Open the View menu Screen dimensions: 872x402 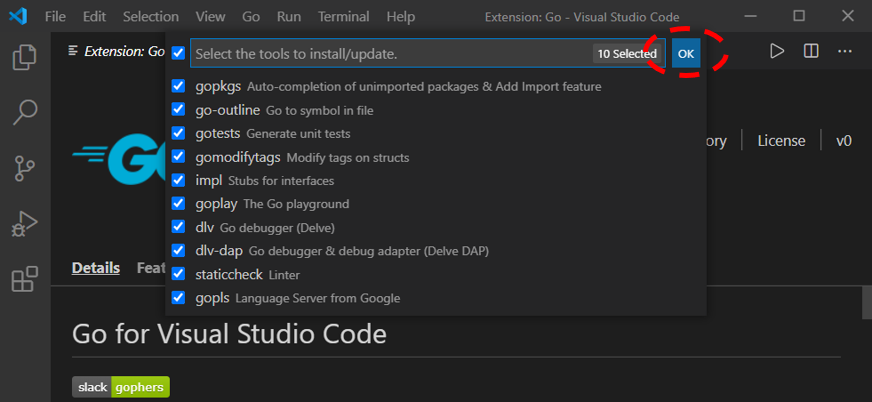[210, 17]
